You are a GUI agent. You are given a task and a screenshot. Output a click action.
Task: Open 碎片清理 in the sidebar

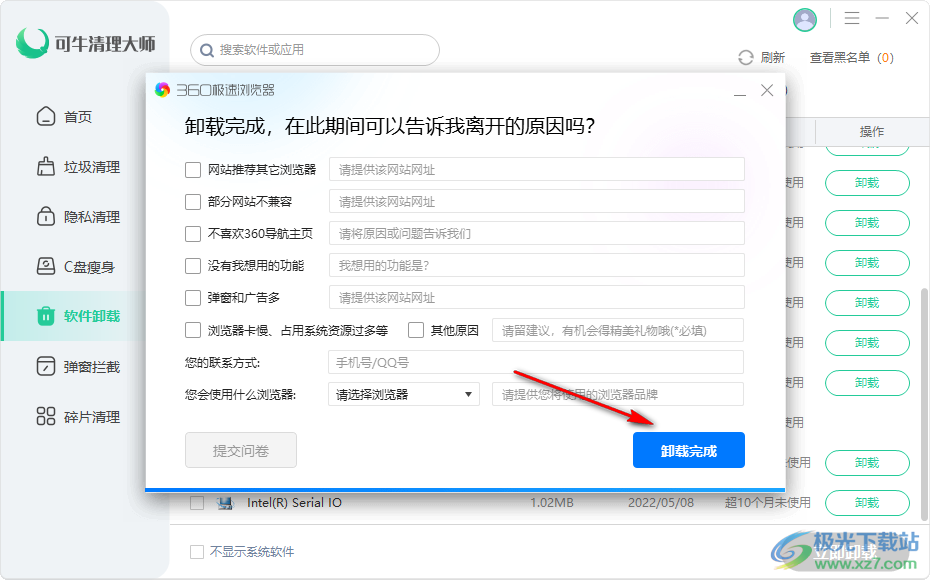78,417
